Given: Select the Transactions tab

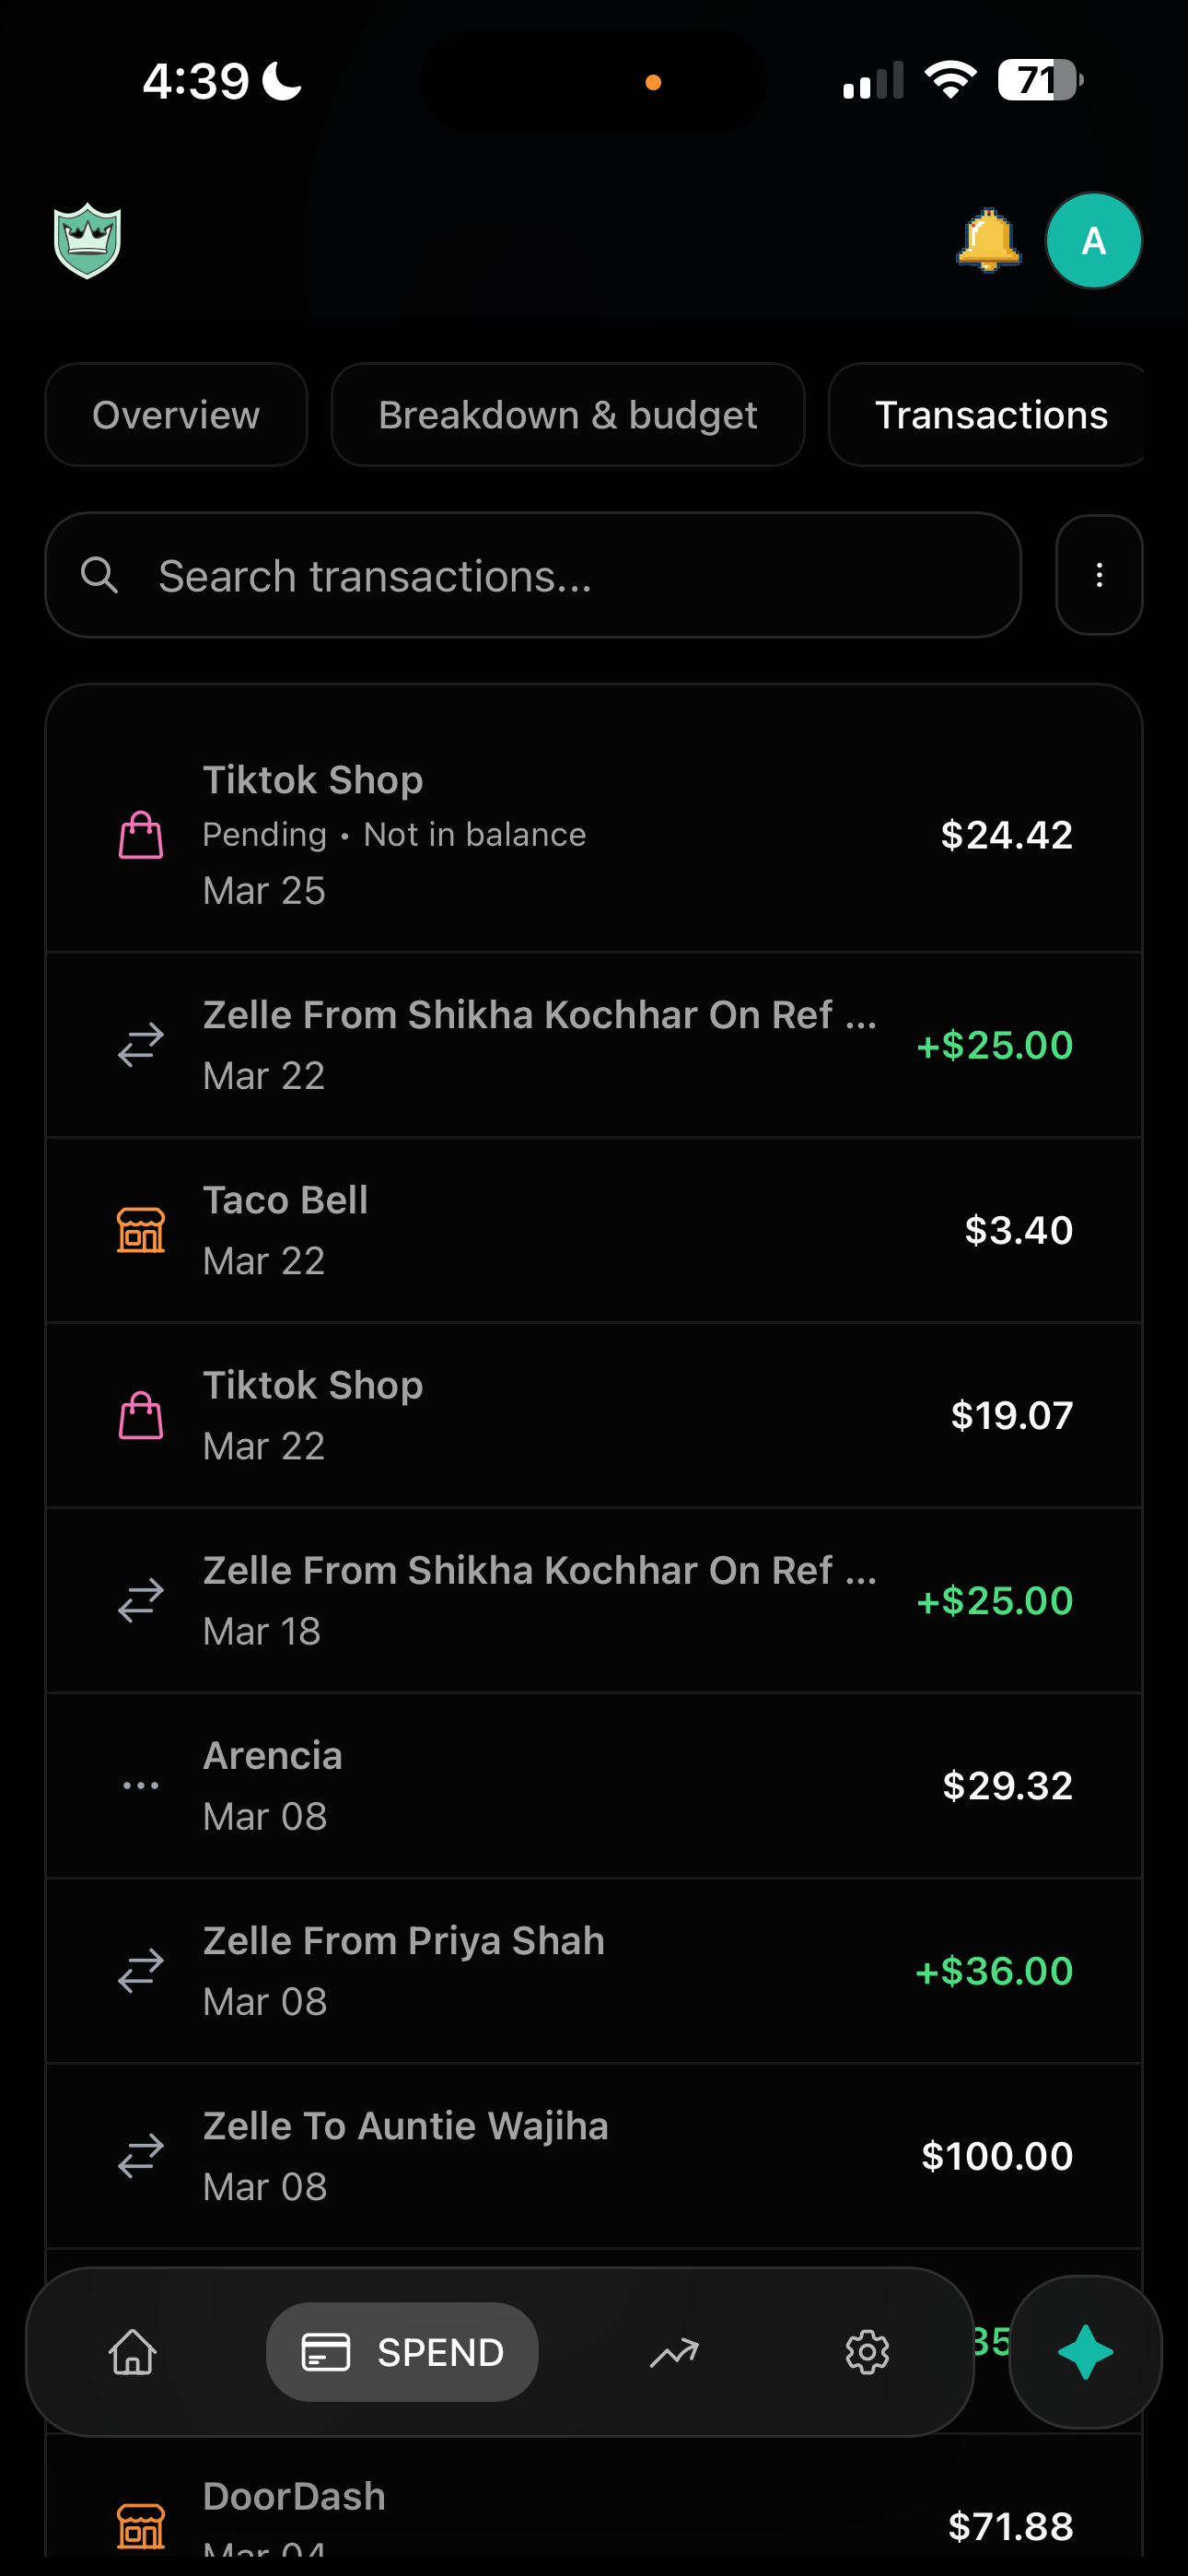Looking at the screenshot, I should click(x=990, y=415).
